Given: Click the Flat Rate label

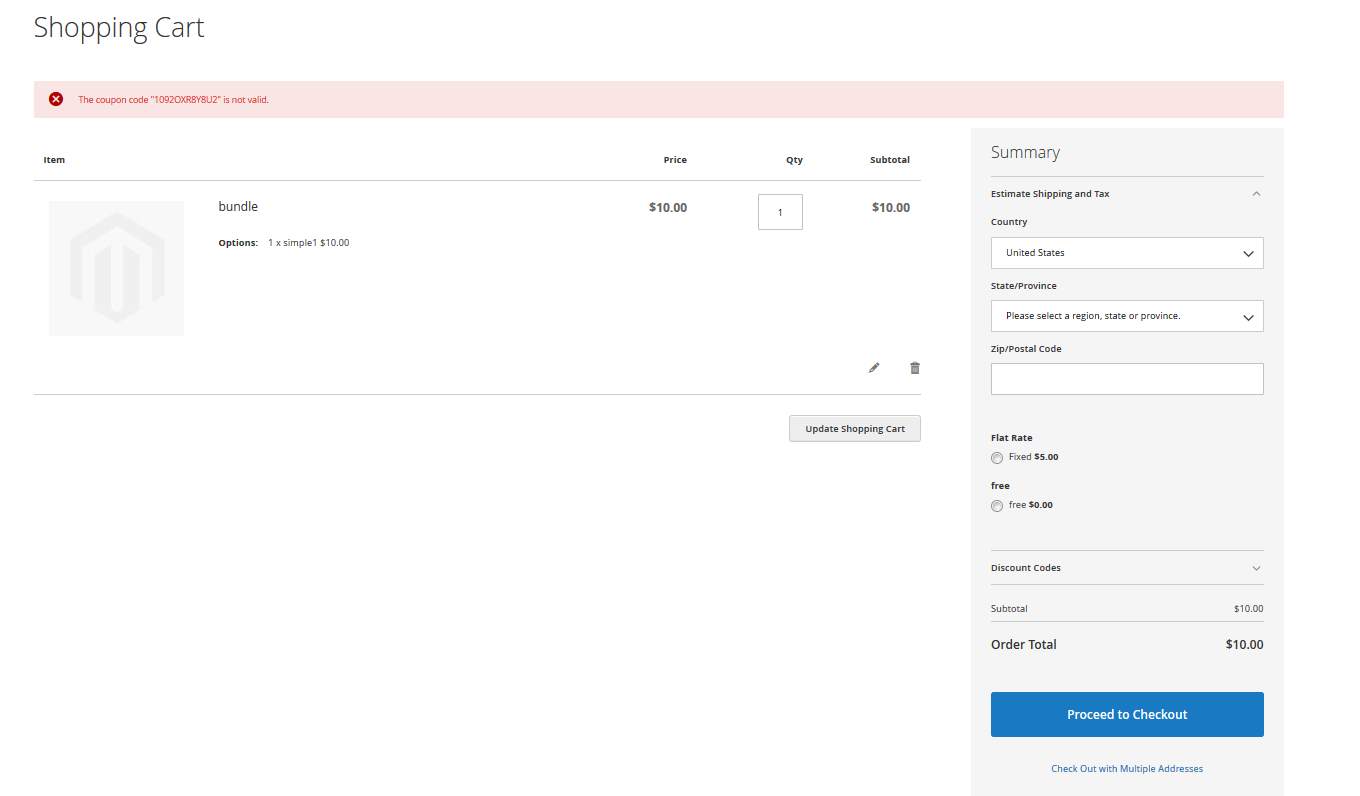Looking at the screenshot, I should (1012, 438).
